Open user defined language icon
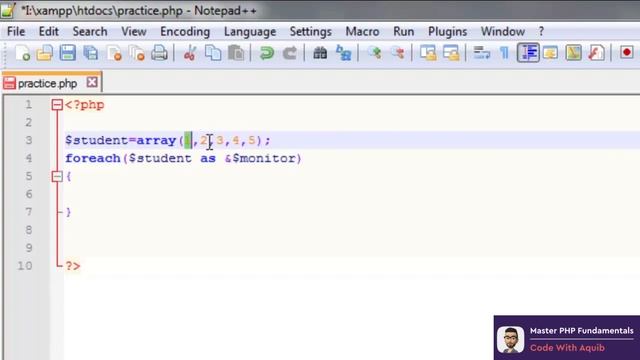The image size is (640, 360). click(x=551, y=53)
